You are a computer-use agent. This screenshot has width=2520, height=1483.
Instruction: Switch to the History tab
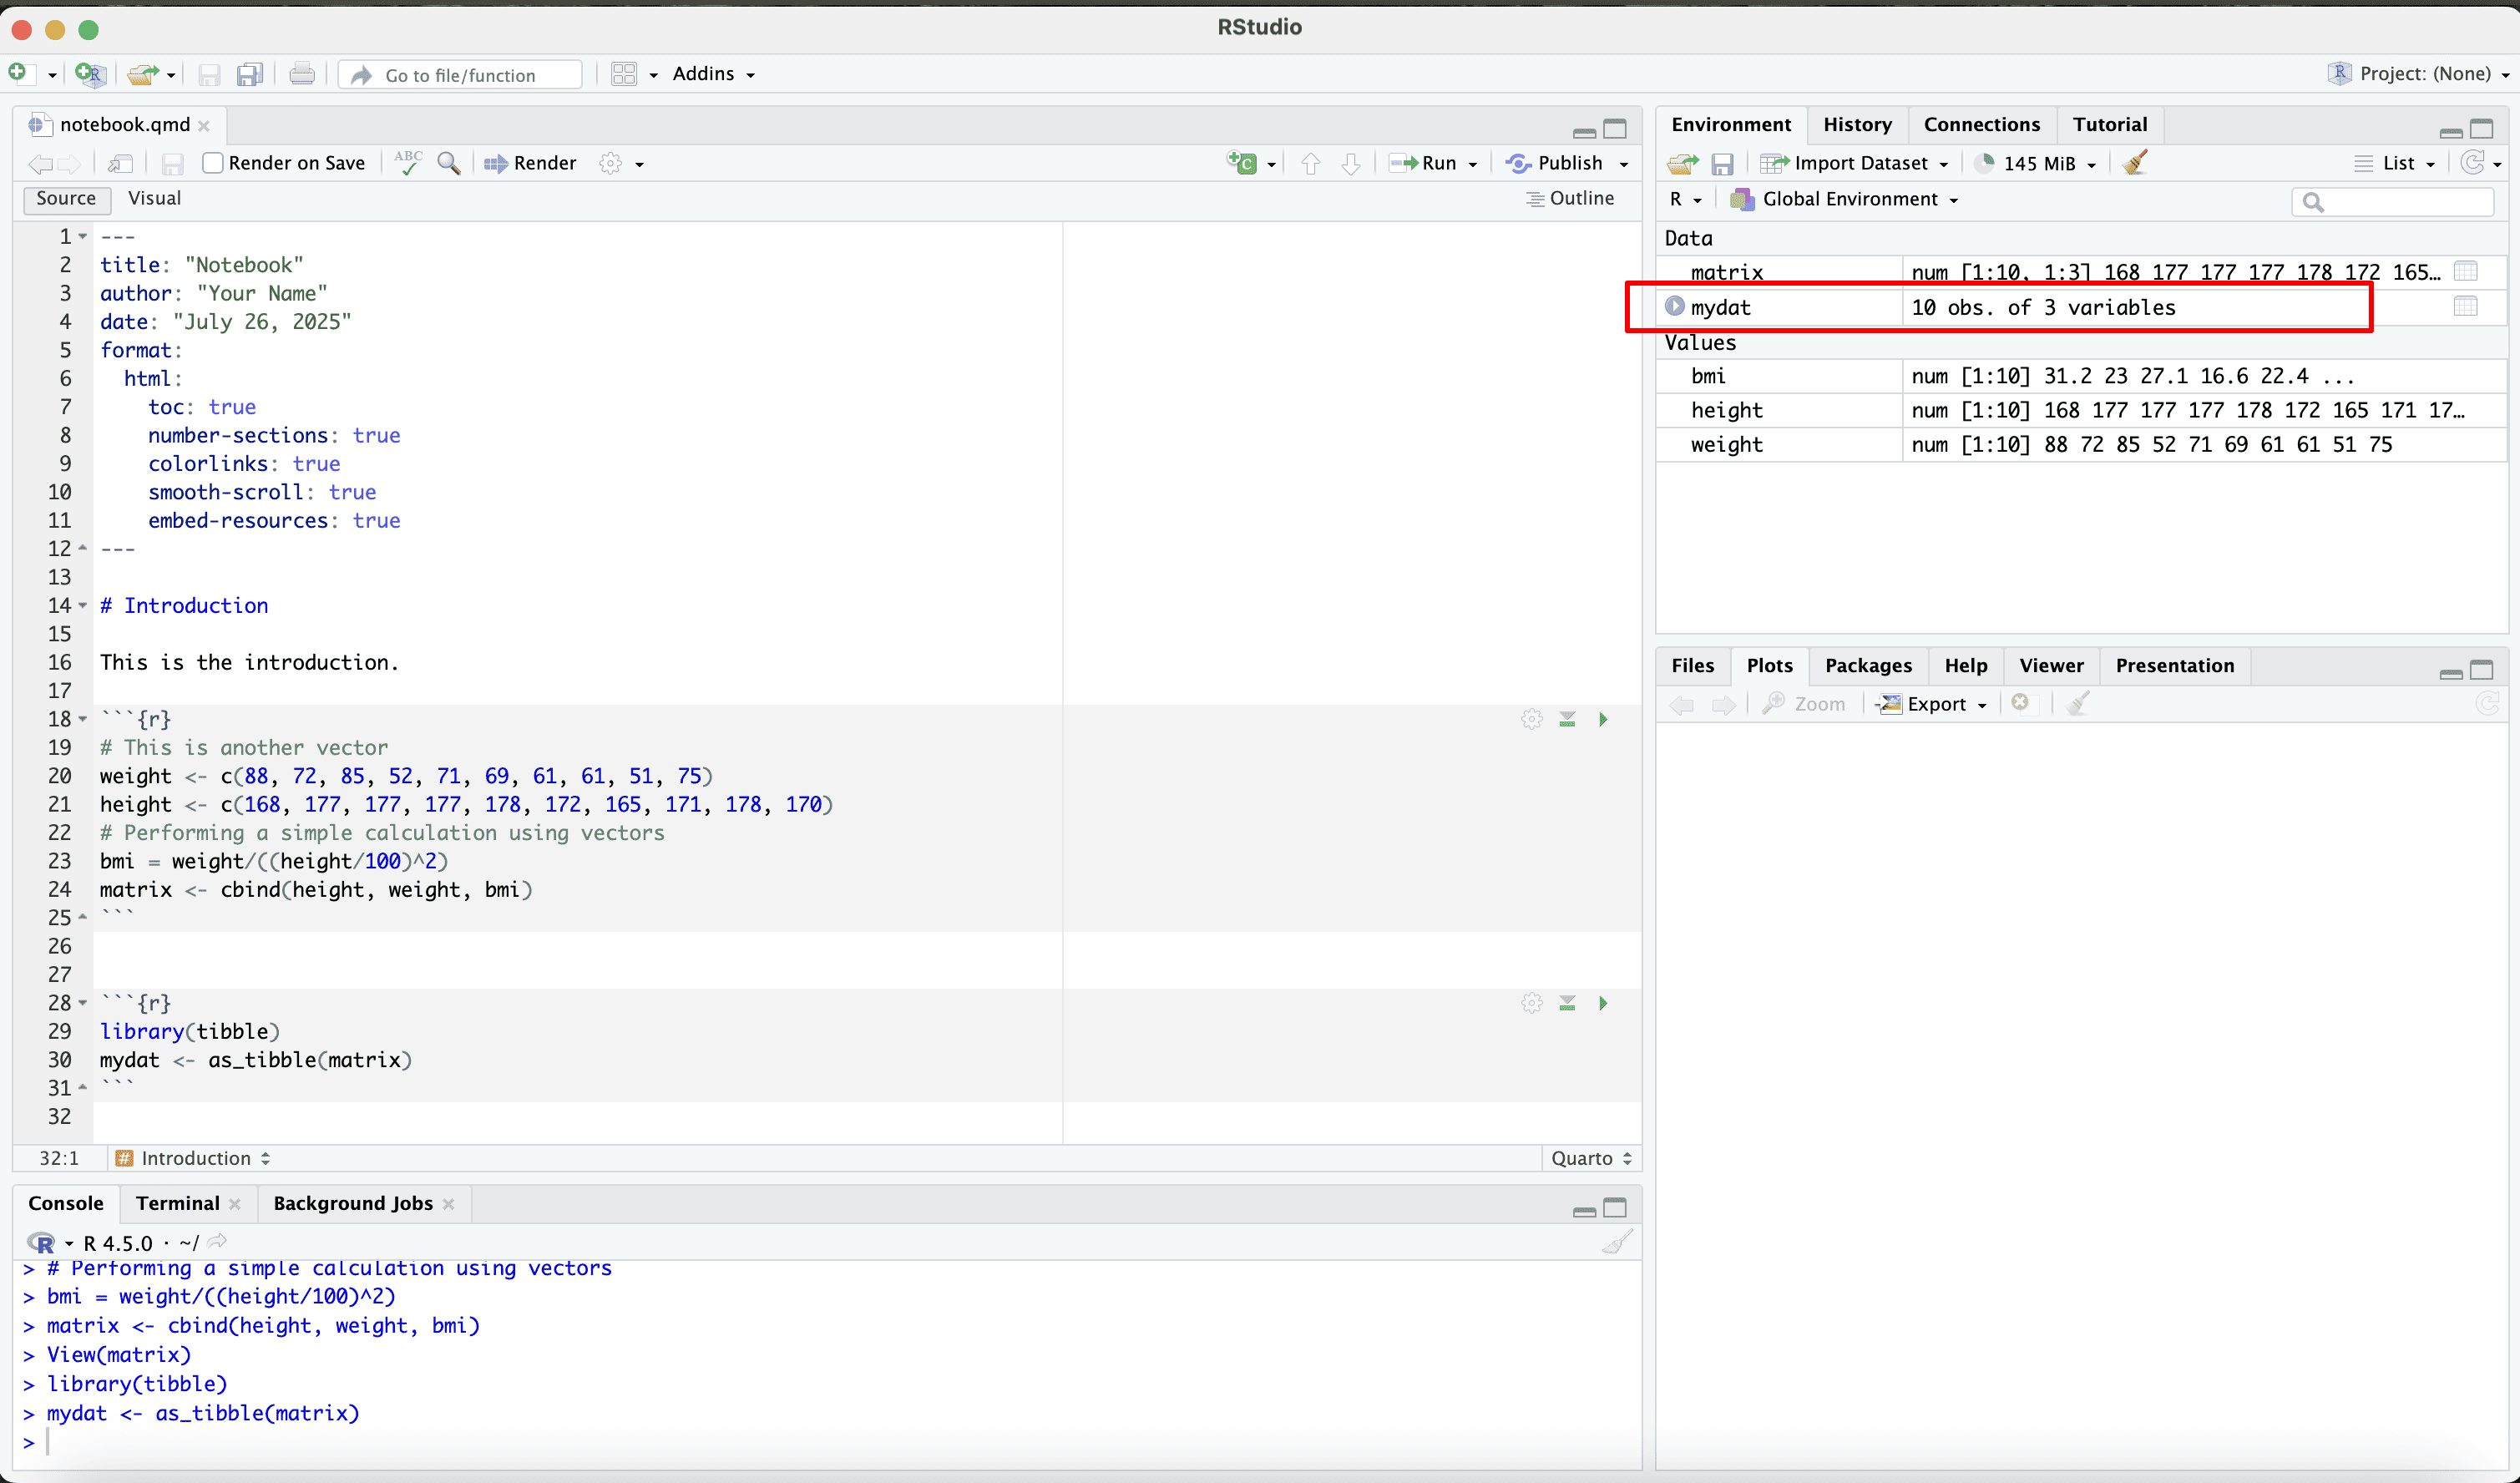[1856, 124]
